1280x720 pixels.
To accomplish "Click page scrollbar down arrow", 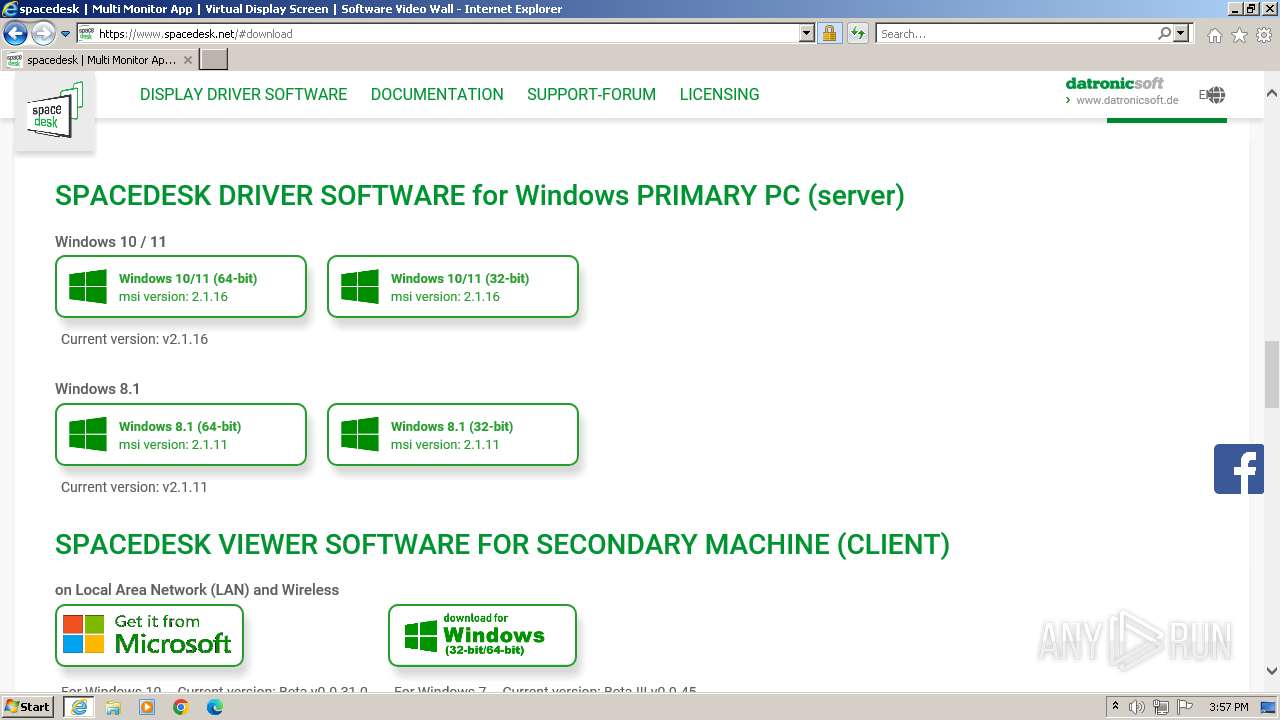I will point(1272,671).
